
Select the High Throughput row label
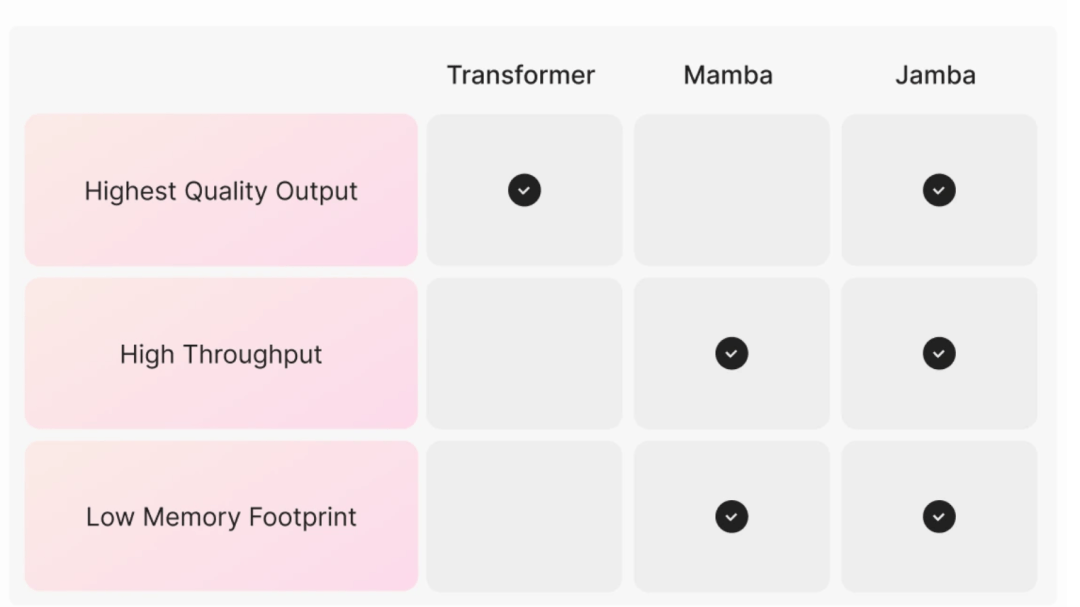pyautogui.click(x=221, y=354)
